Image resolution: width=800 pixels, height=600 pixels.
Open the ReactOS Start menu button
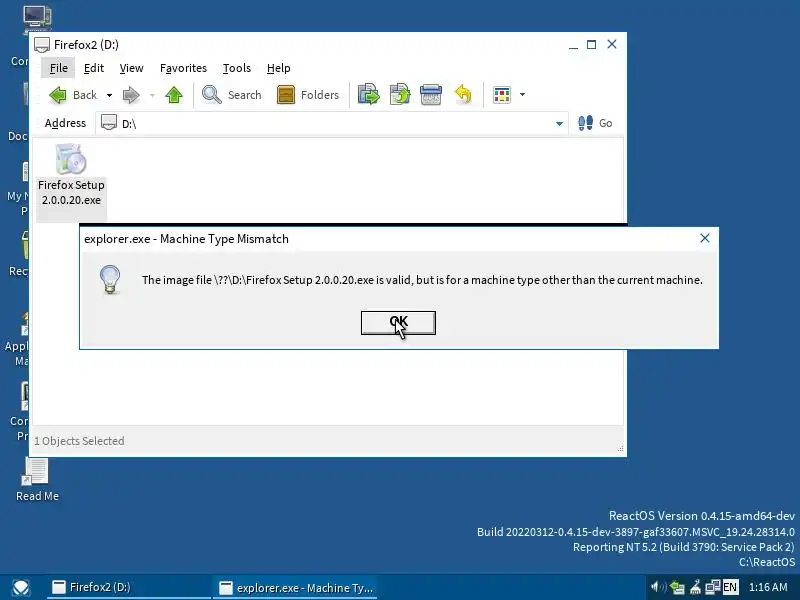tap(21, 588)
